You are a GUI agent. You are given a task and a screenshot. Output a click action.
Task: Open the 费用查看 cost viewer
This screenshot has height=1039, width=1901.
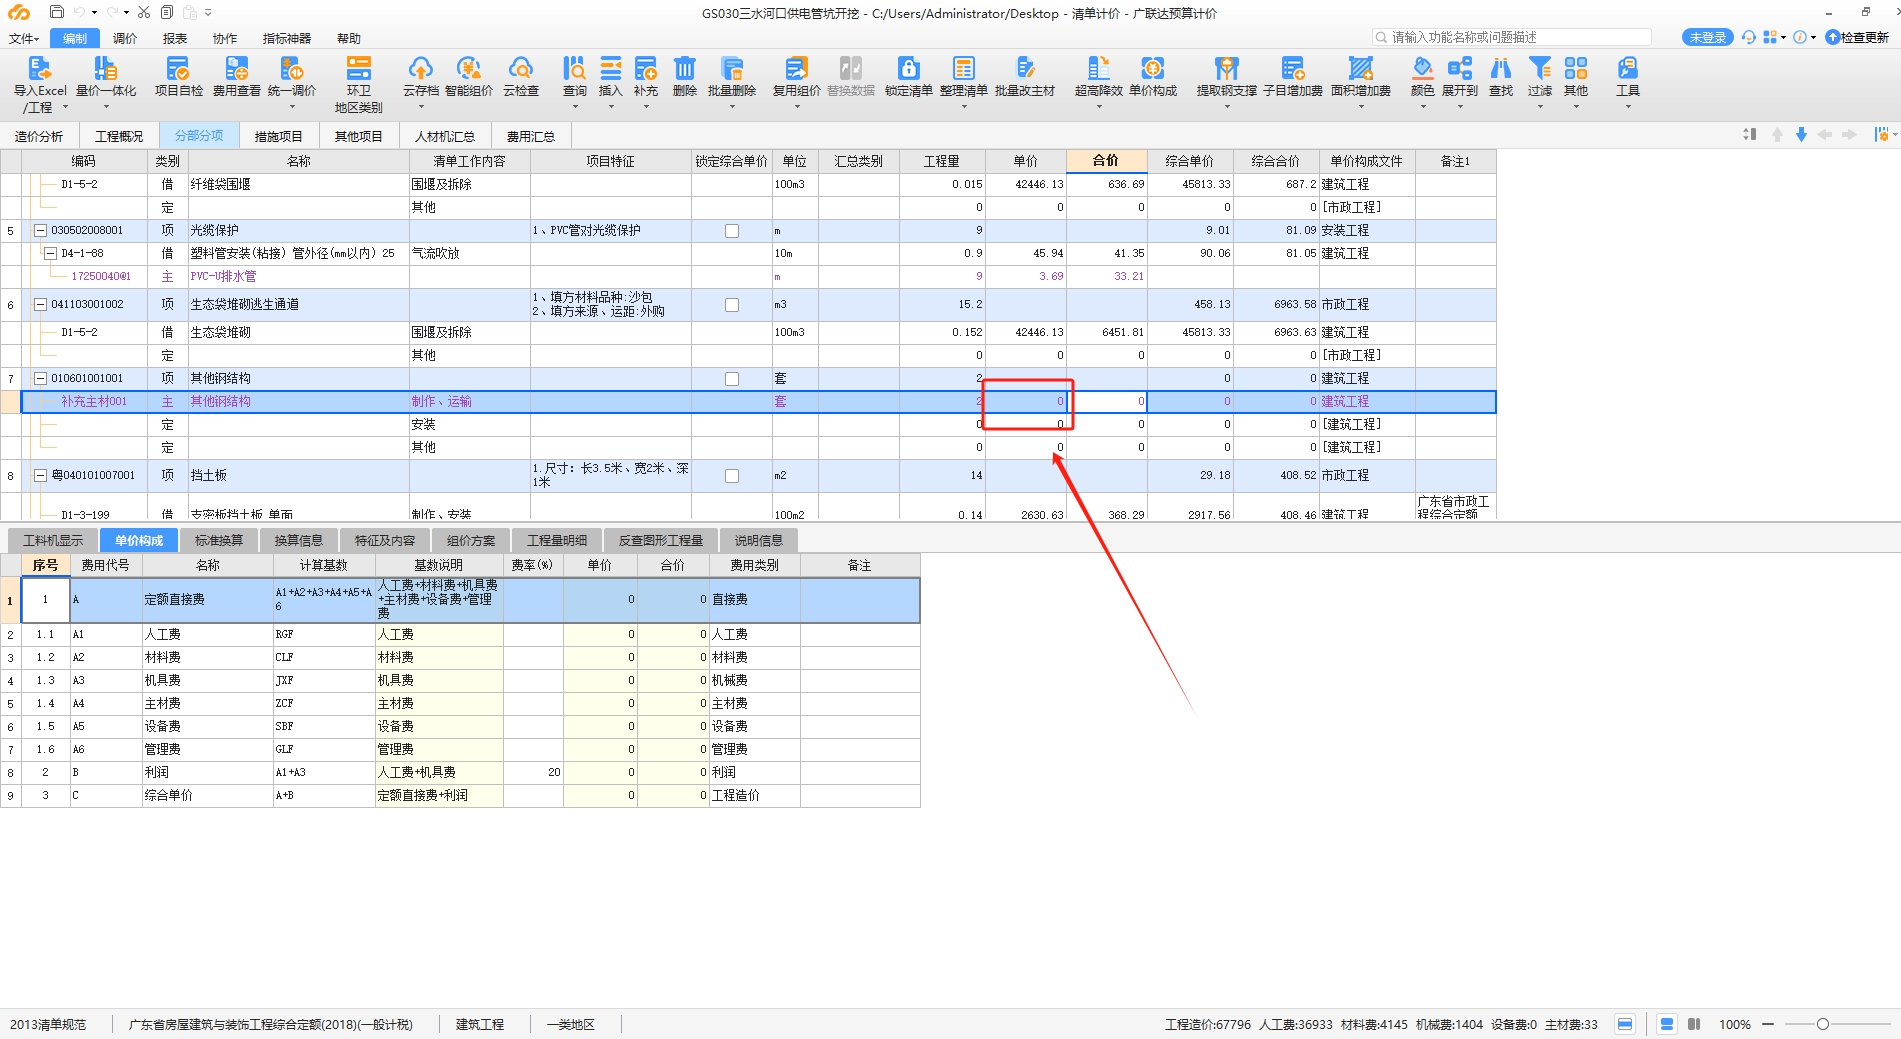236,77
